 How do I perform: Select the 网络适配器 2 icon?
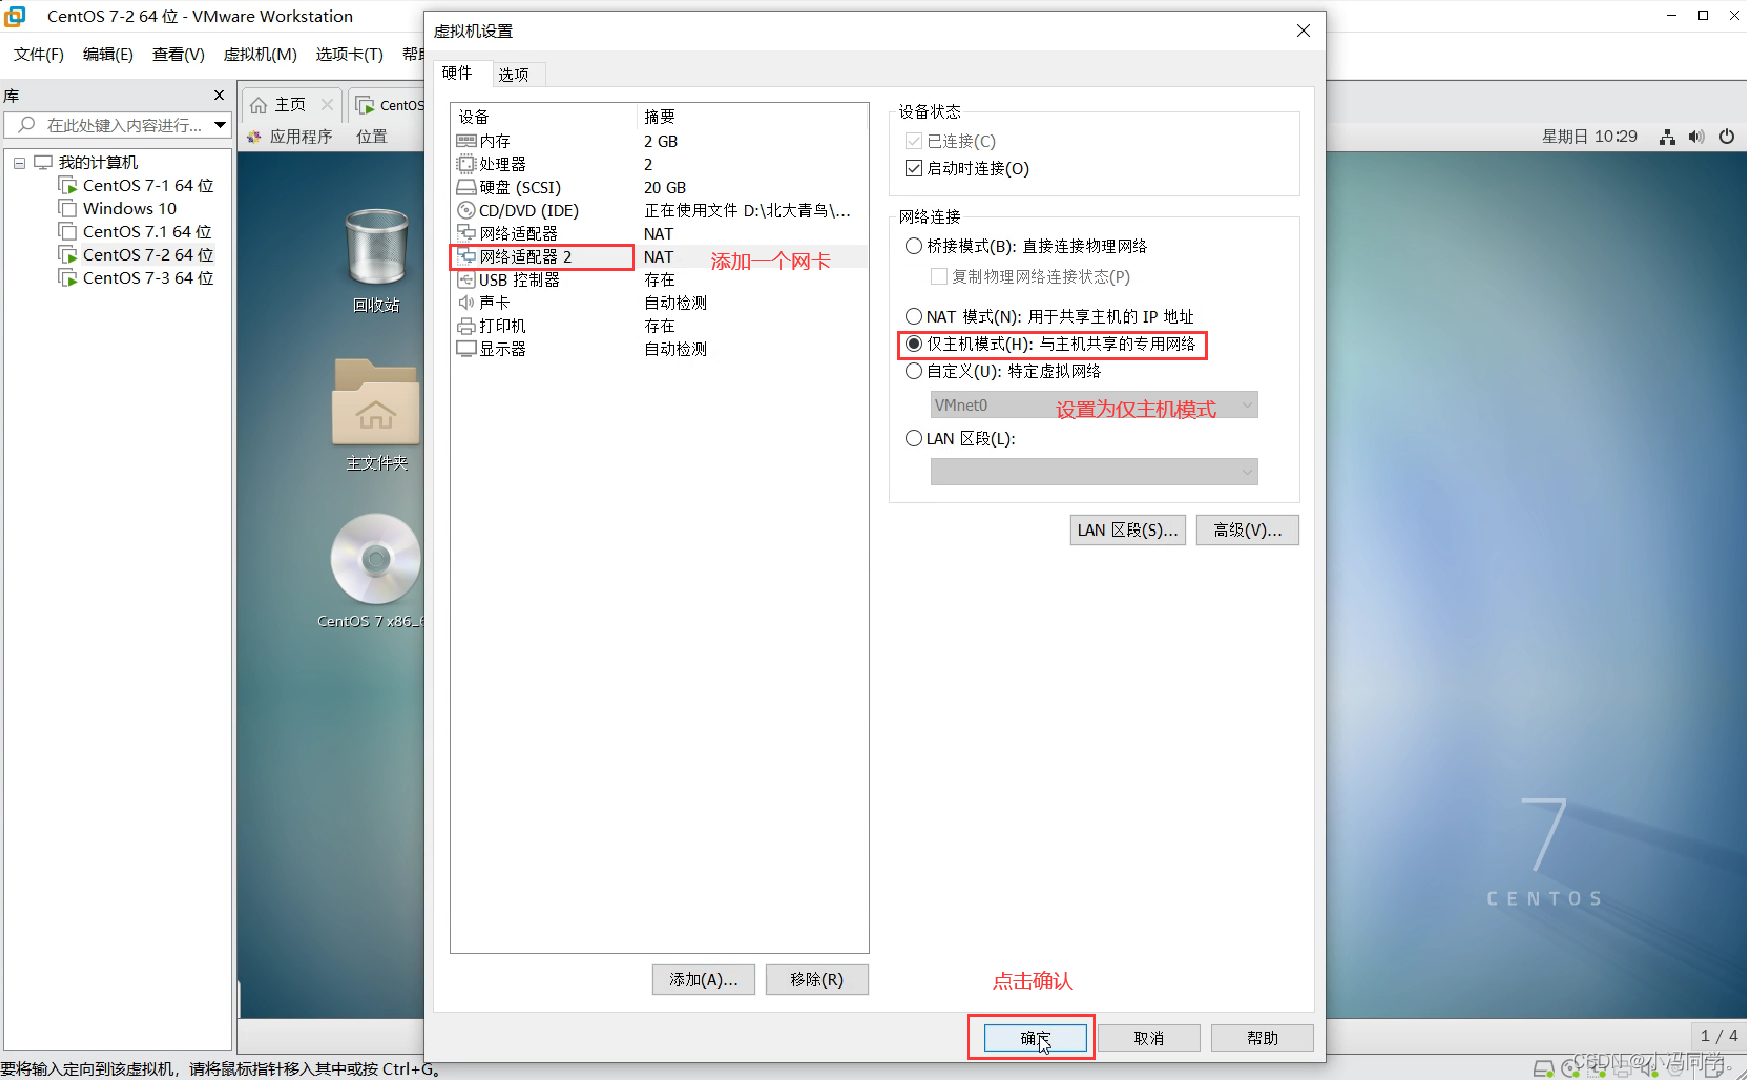tap(466, 257)
